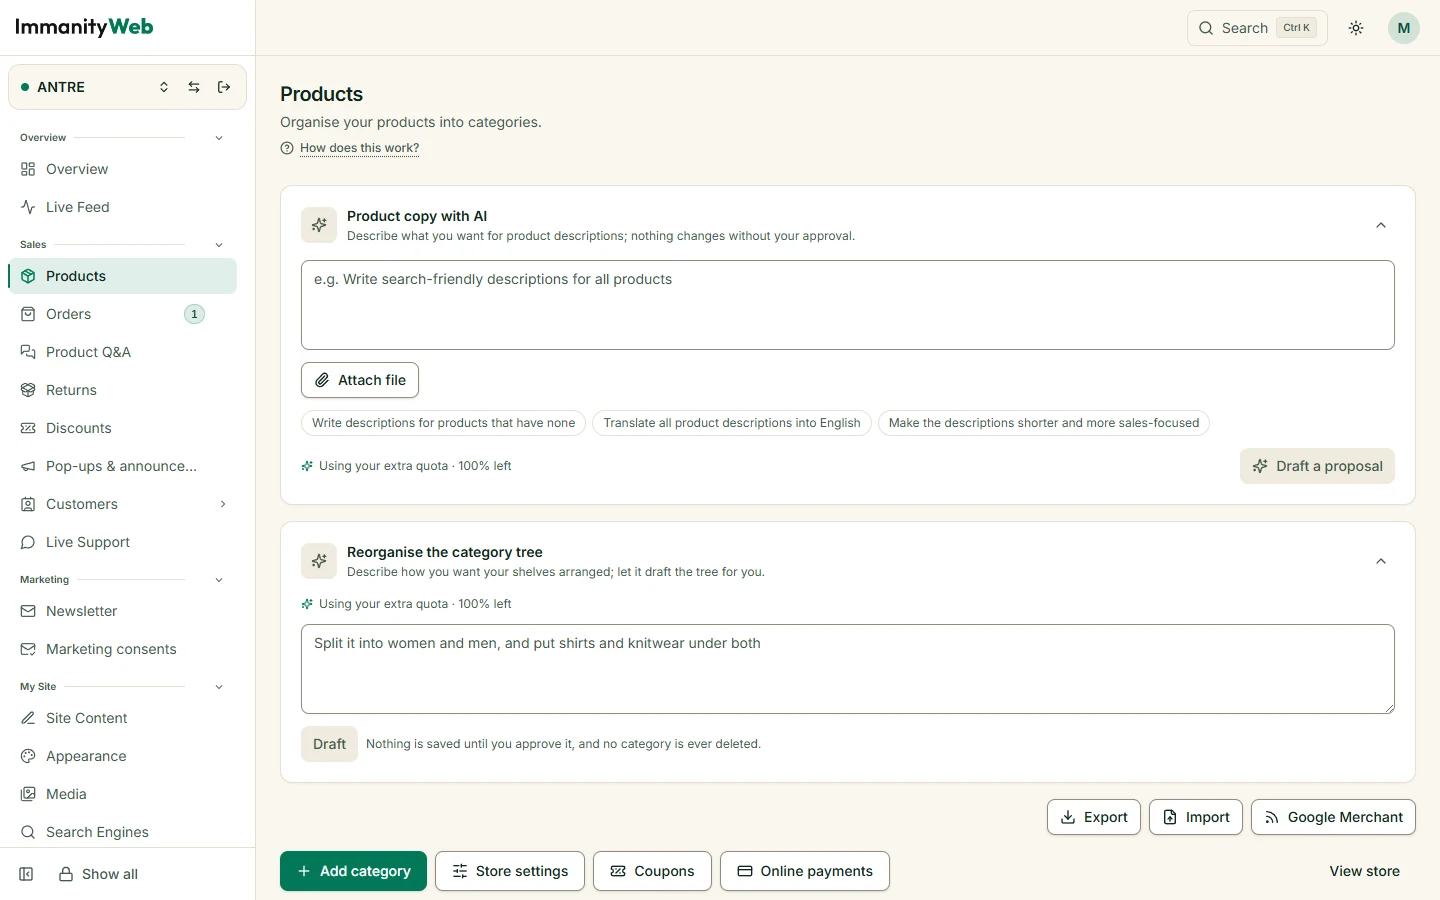Open Pop-ups & announcements in the sidebar
Screen dimensions: 1440x900
(122, 466)
